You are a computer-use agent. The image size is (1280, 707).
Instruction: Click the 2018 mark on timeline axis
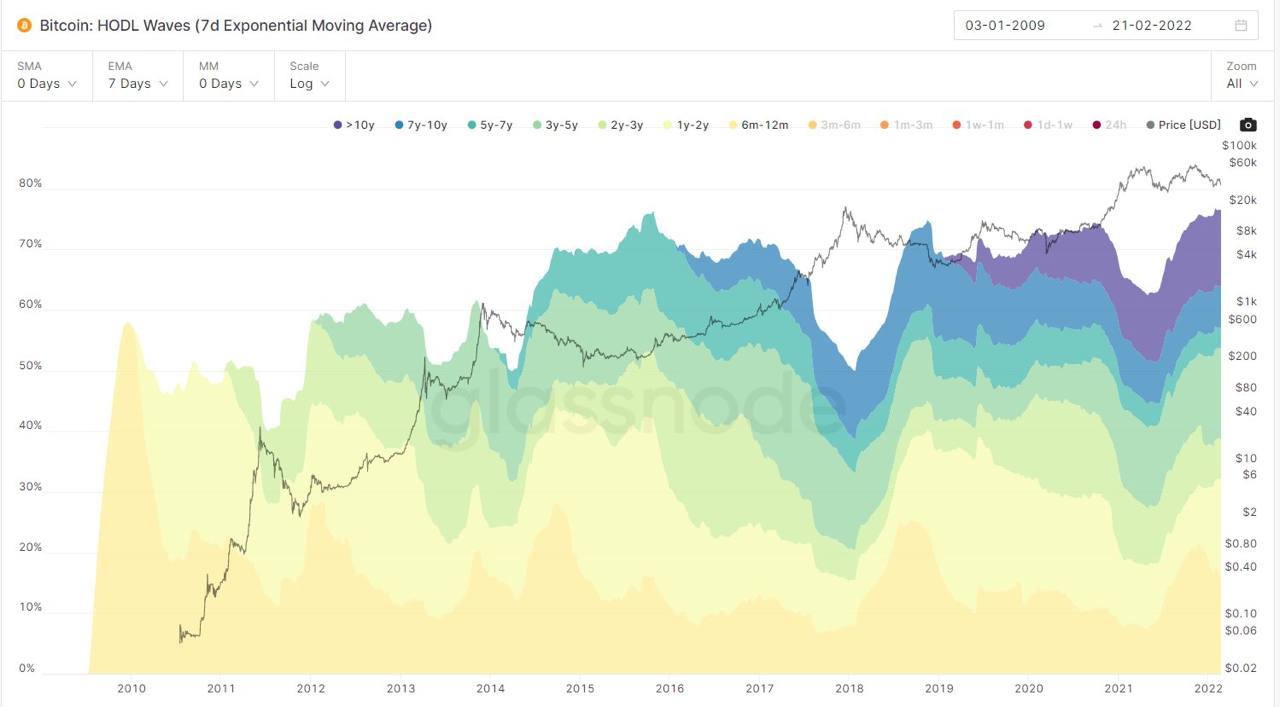point(849,688)
